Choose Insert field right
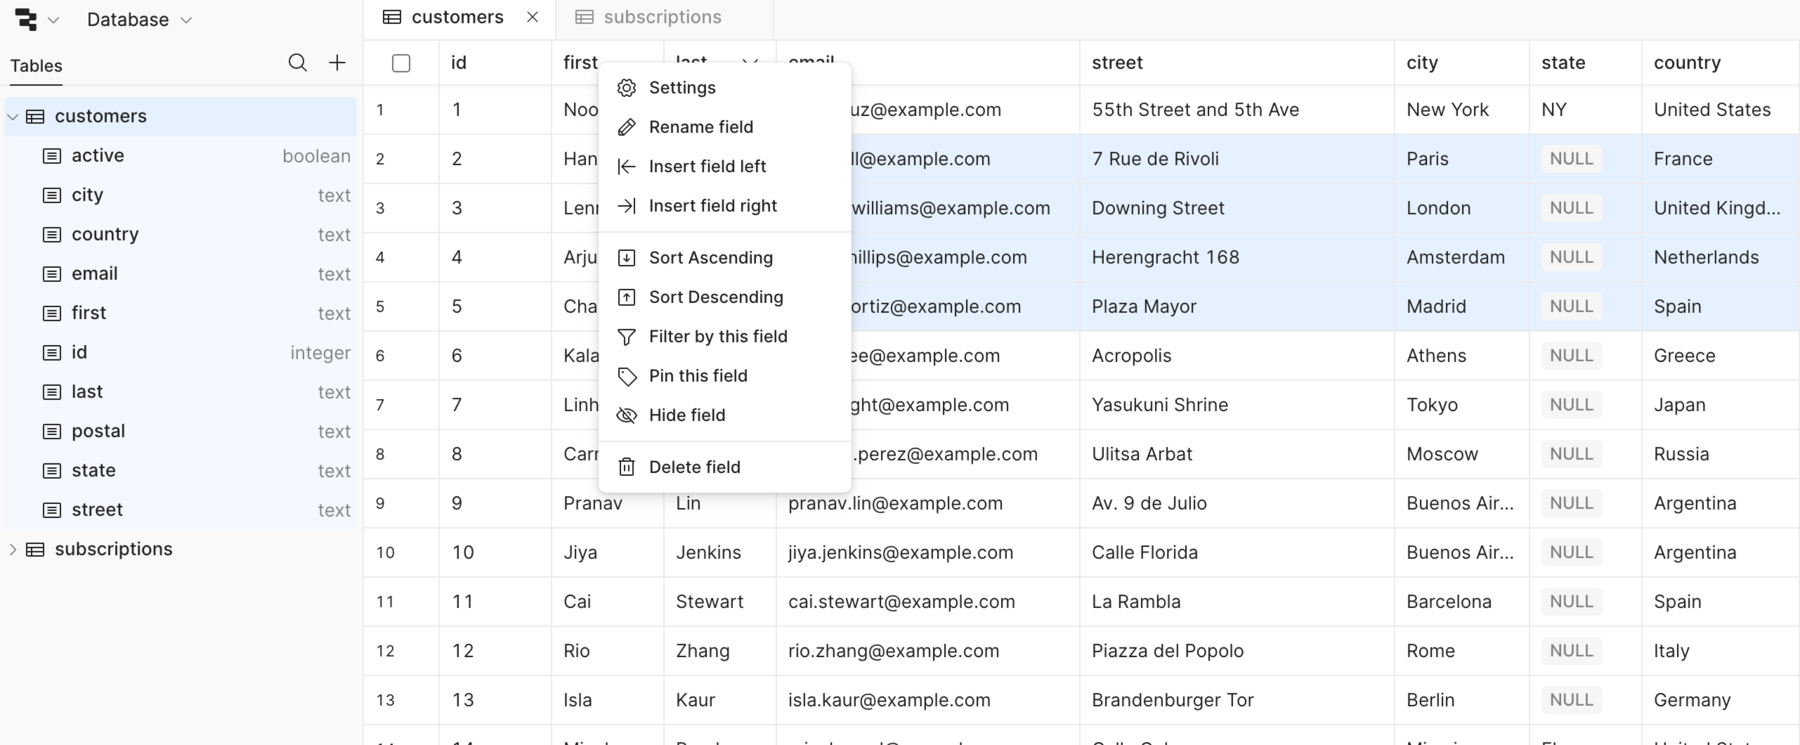1800x745 pixels. (x=725, y=206)
